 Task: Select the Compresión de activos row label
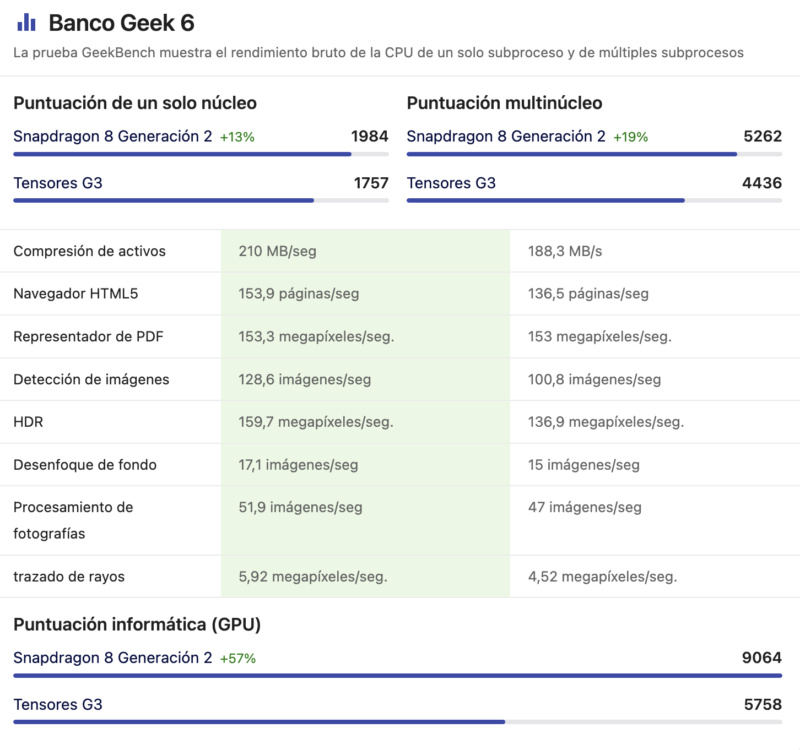(x=89, y=251)
